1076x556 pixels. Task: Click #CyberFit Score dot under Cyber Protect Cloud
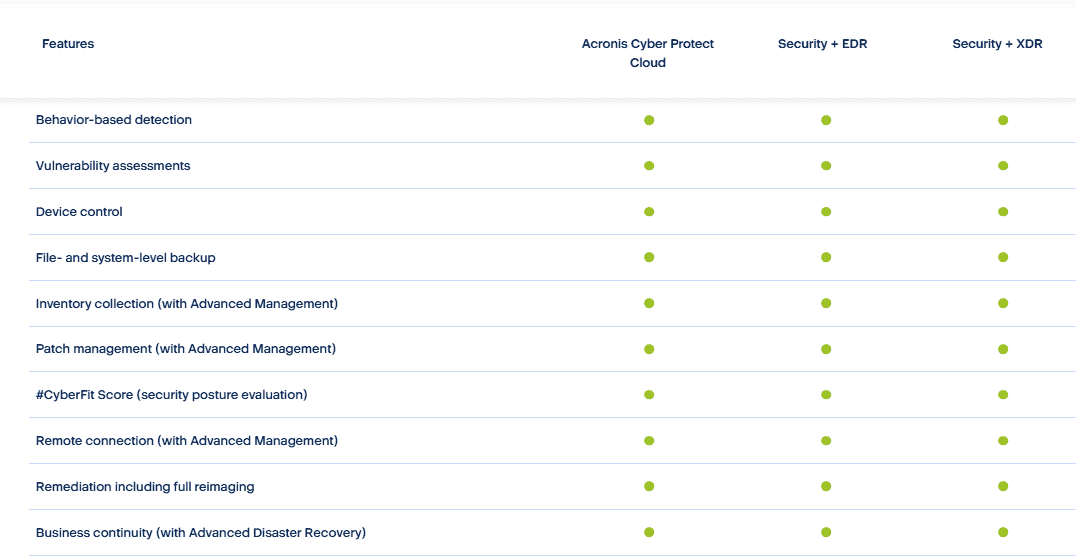coord(649,395)
